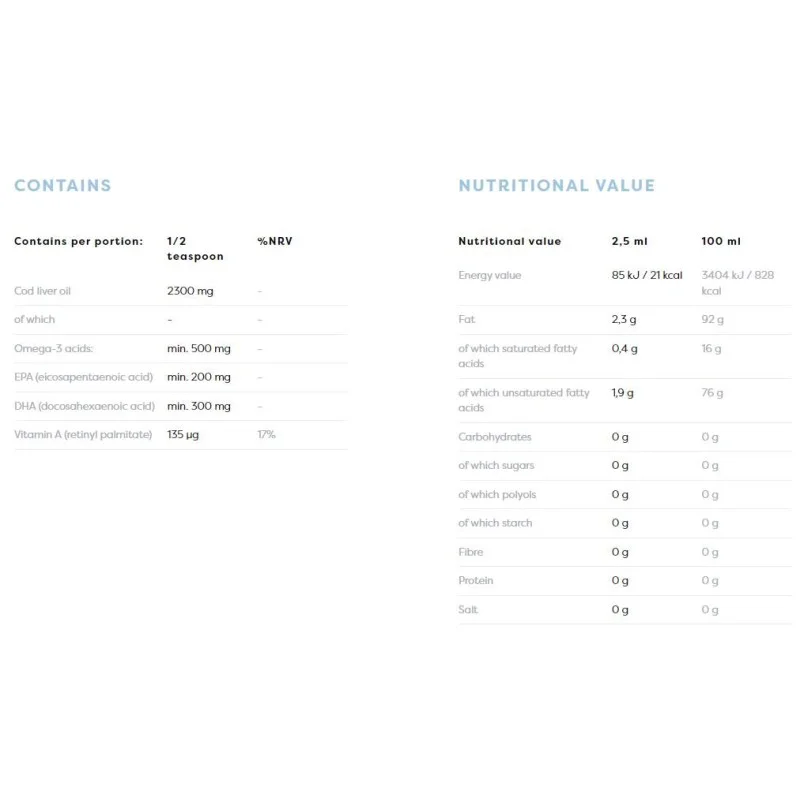
Task: Click the 'of which polyols' row label
Action: 497,494
